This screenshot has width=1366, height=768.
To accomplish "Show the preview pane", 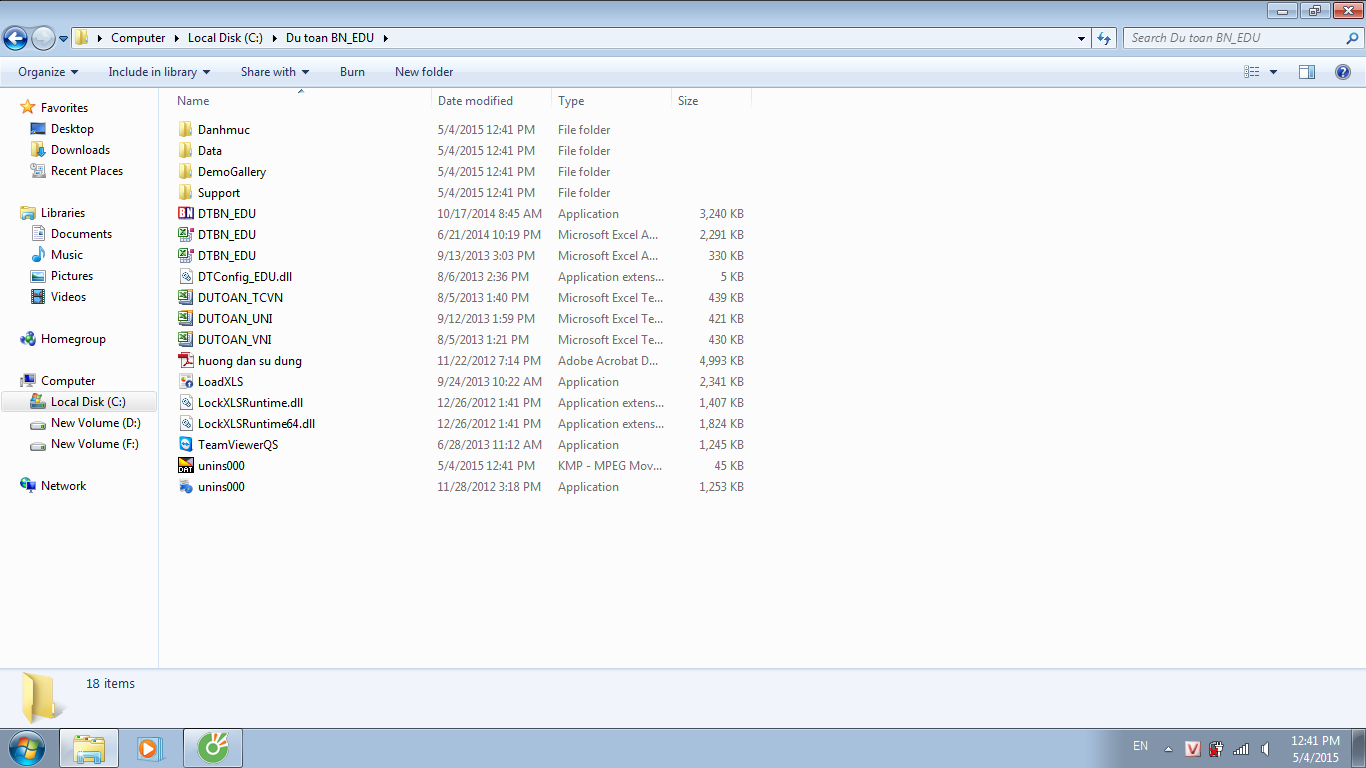I will point(1306,72).
